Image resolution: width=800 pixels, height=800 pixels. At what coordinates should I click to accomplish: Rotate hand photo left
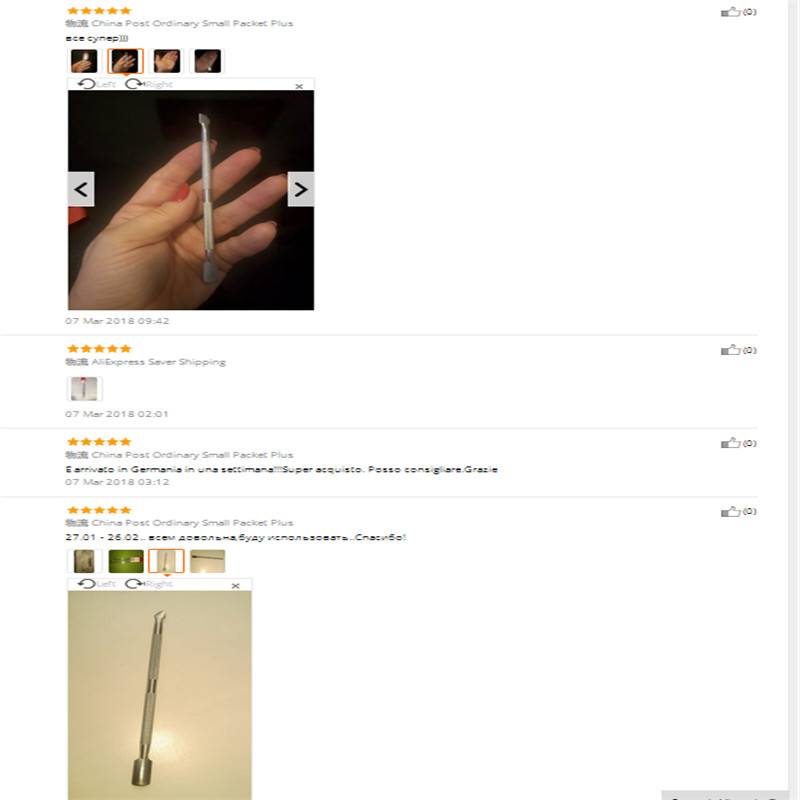(97, 84)
